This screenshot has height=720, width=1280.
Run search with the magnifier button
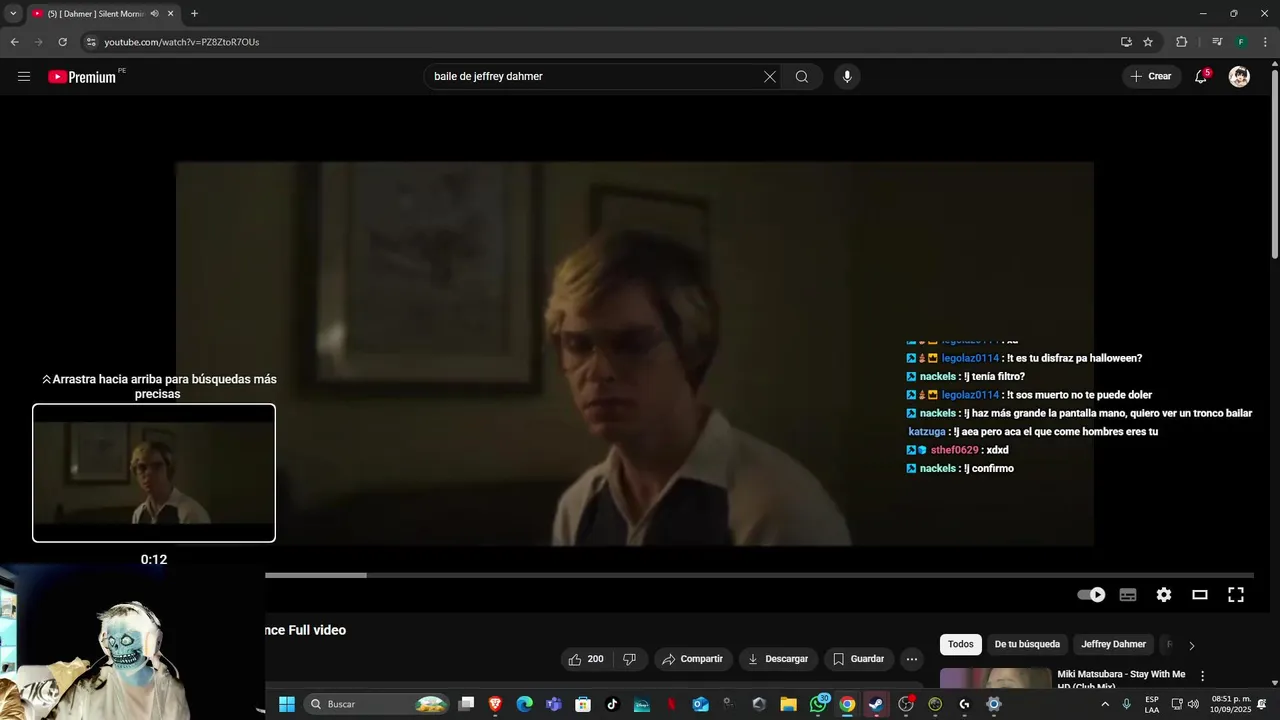[x=802, y=76]
